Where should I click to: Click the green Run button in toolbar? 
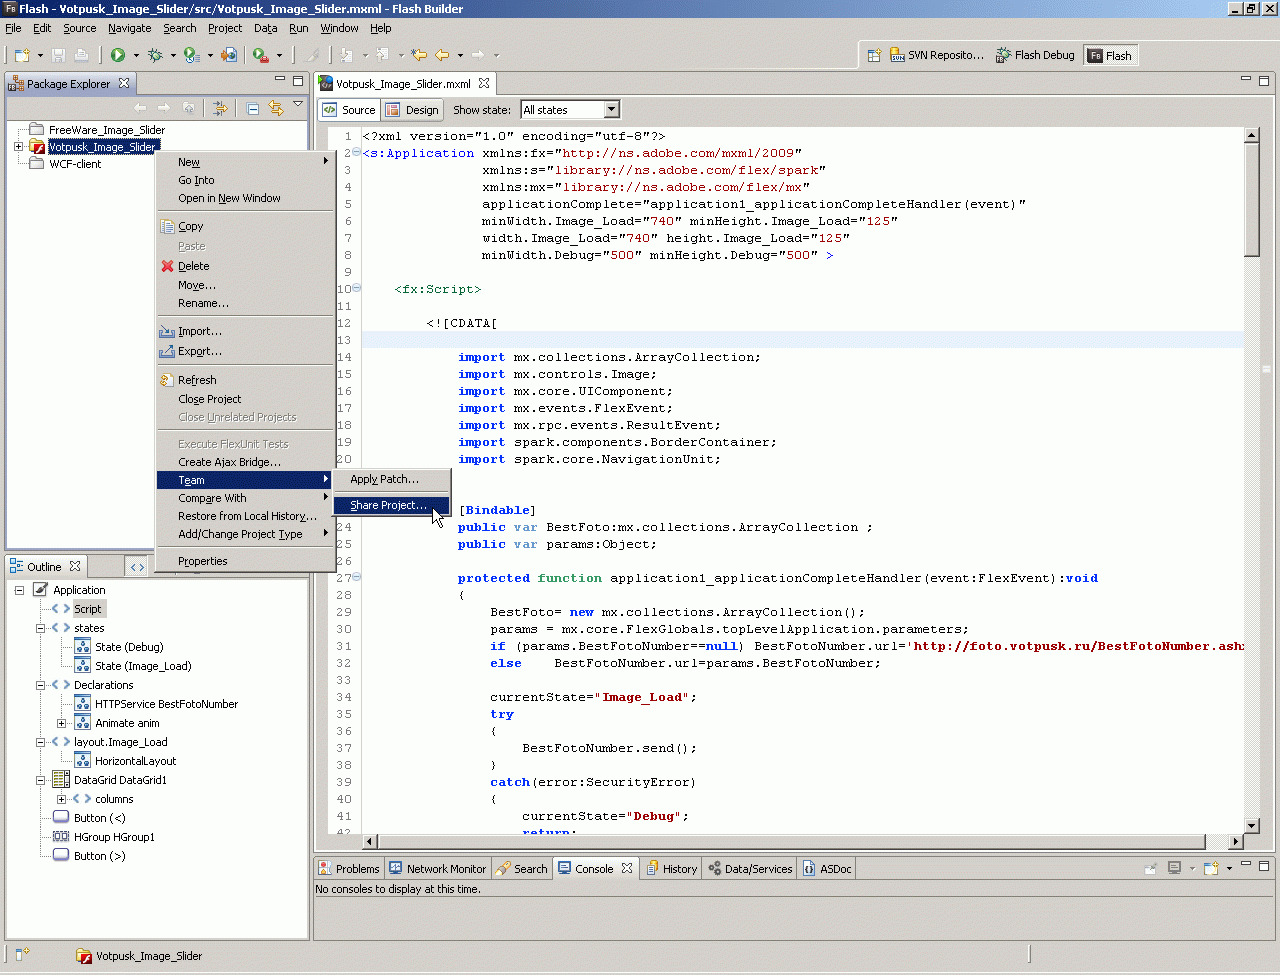click(118, 55)
